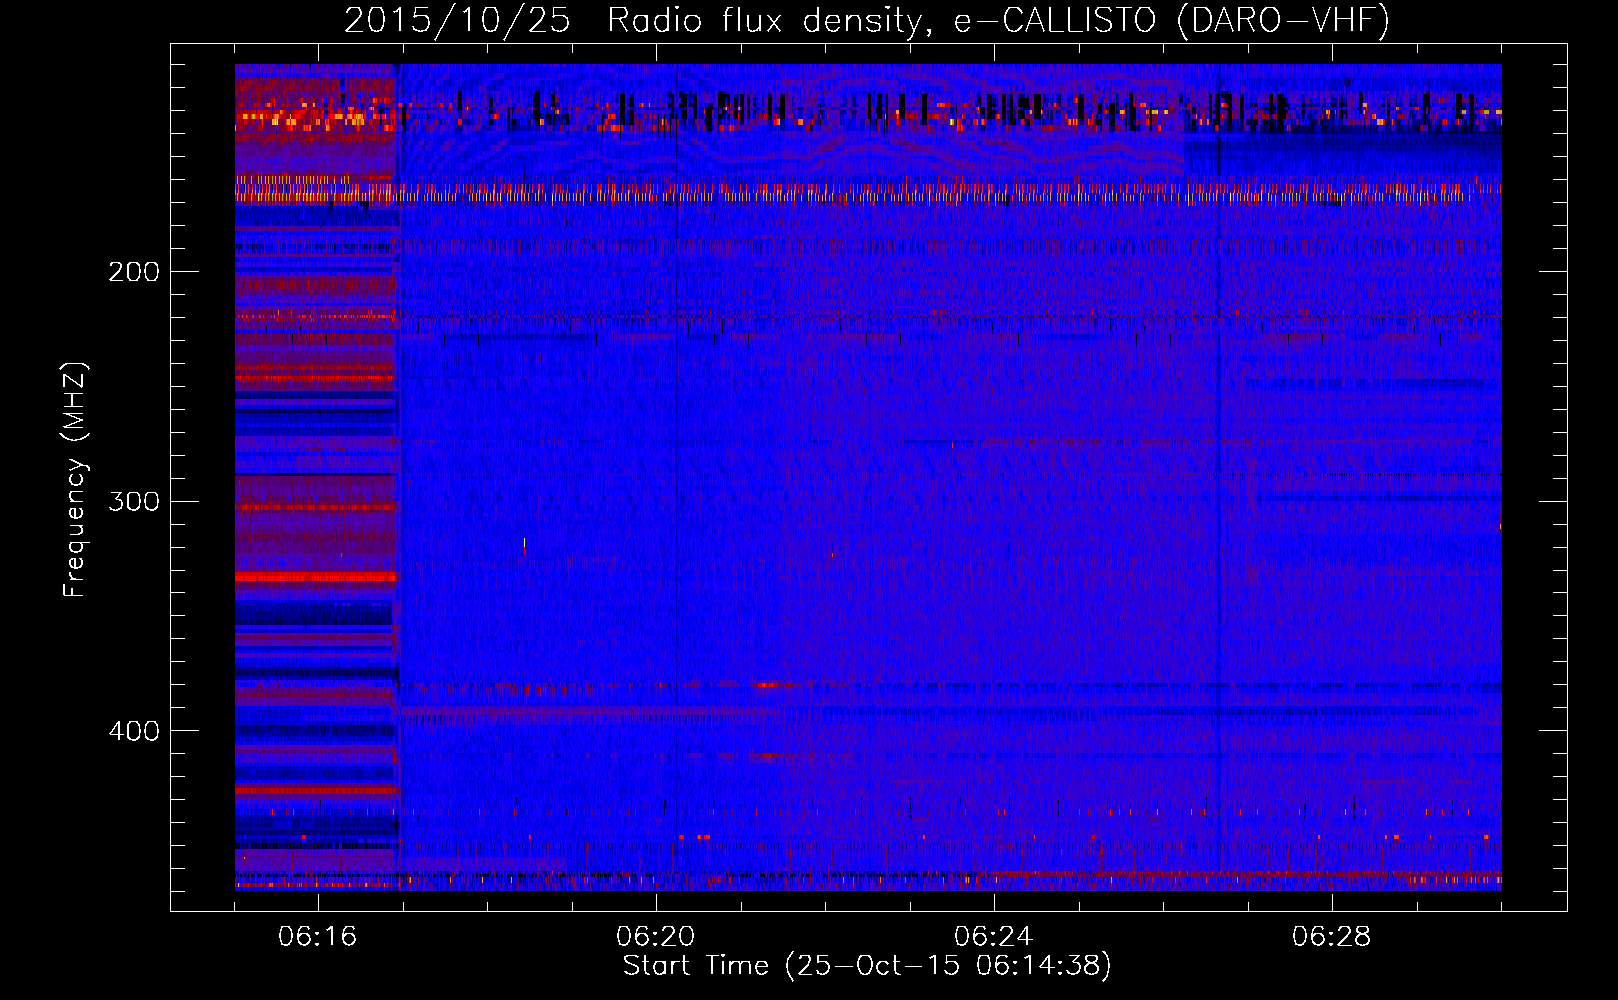Select the 'Frequency (MHZ)' axis label
This screenshot has width=1618, height=1000.
point(76,479)
